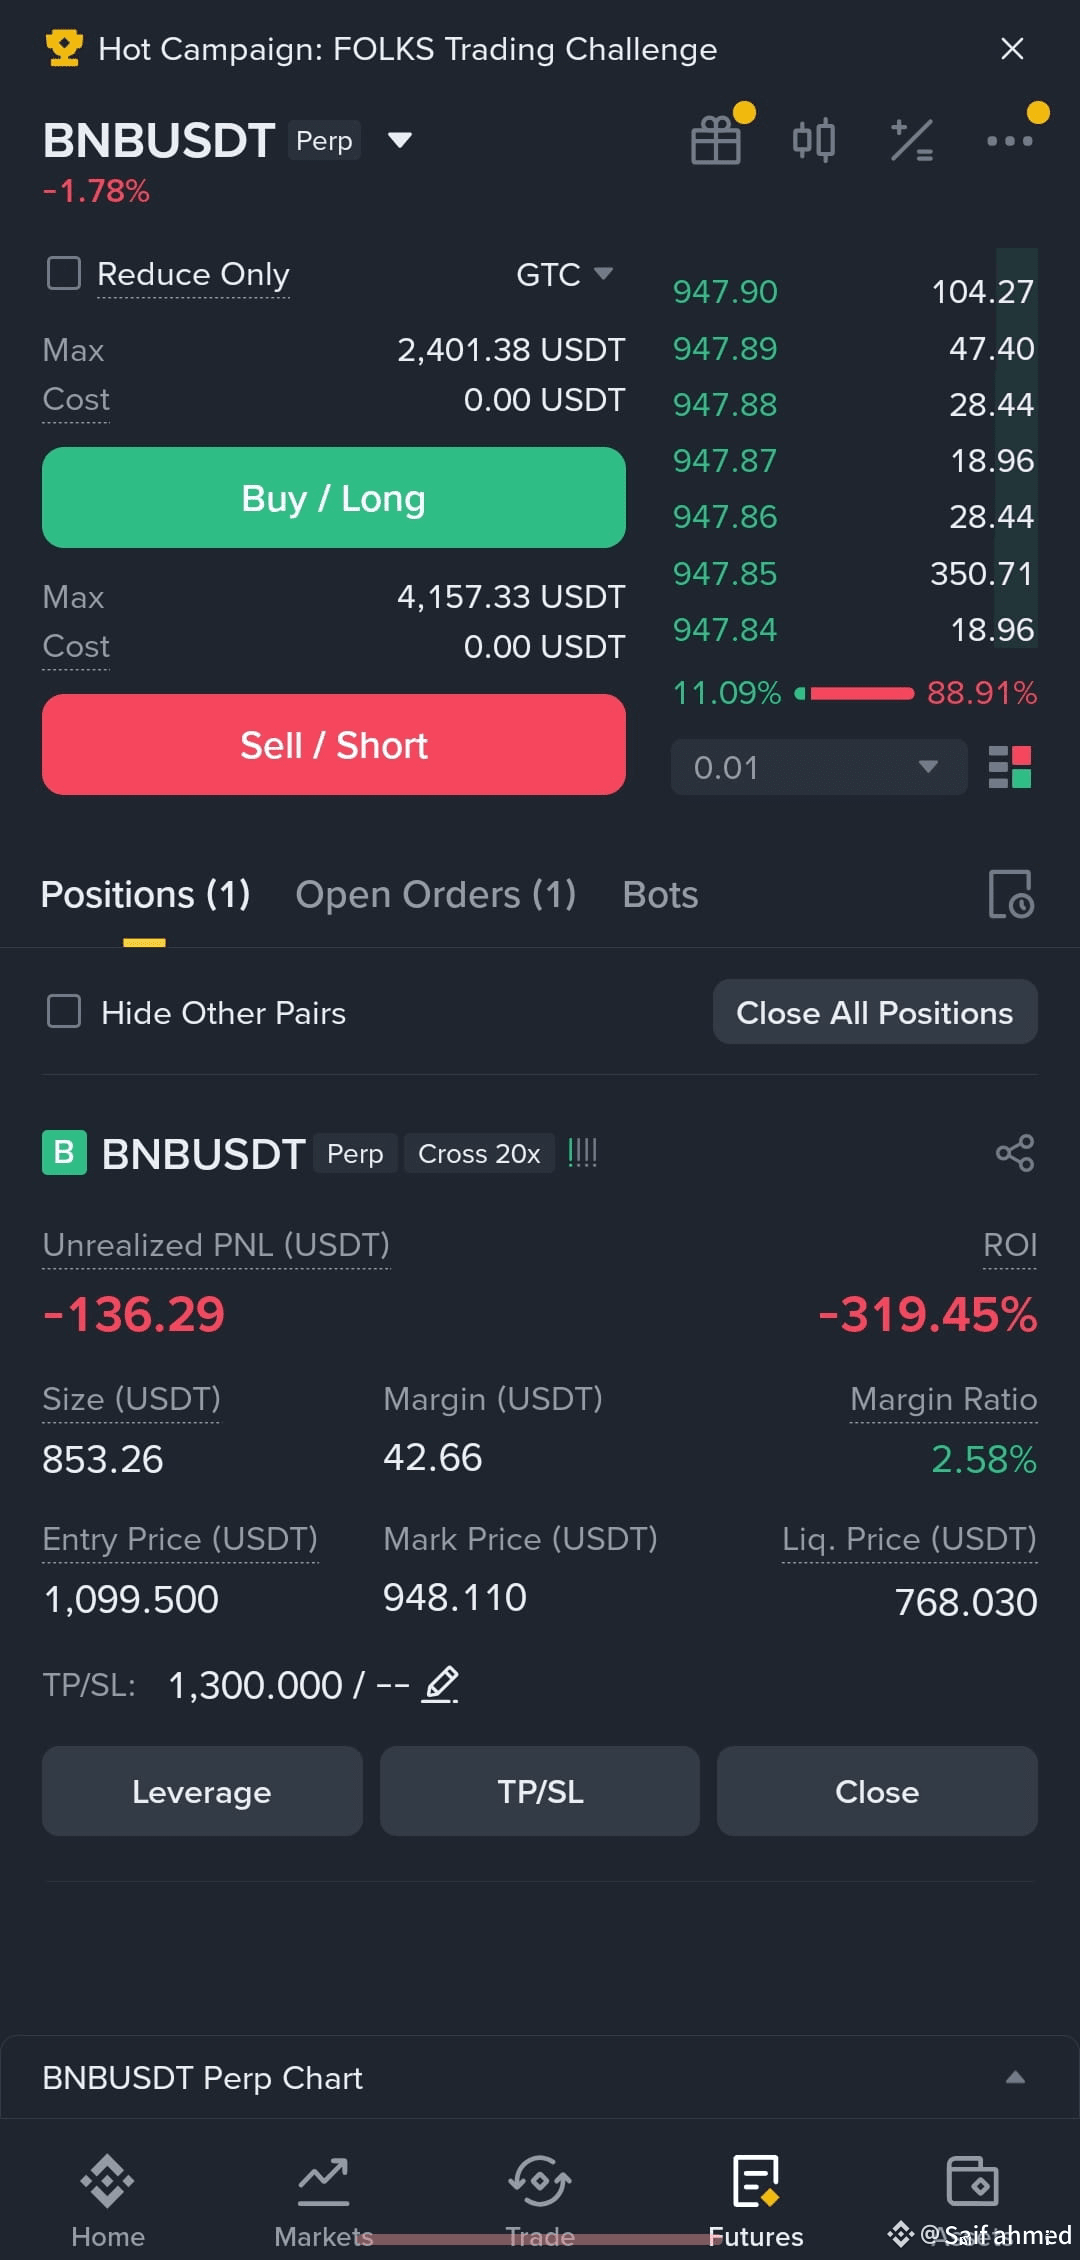The height and width of the screenshot is (2260, 1080).
Task: Change order book layout view icon
Action: 1010,767
